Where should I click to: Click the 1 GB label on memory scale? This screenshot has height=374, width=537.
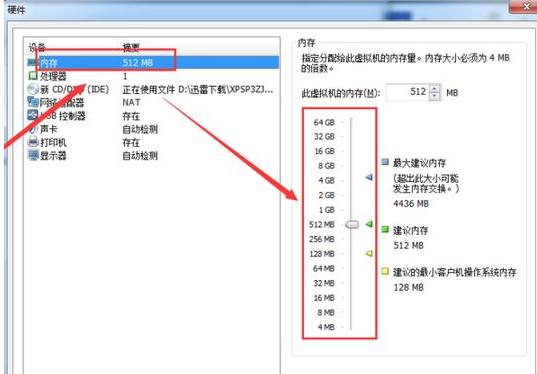[x=326, y=210]
